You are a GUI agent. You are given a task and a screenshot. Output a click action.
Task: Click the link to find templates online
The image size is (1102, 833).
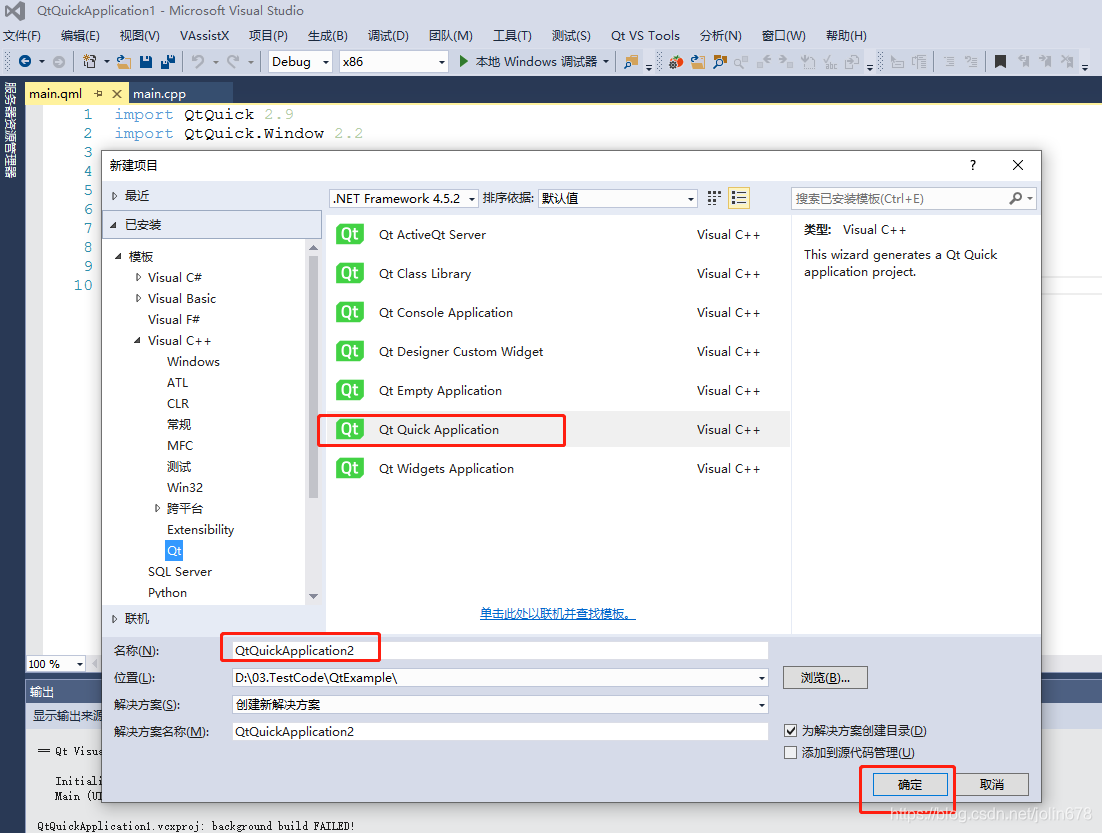(x=557, y=614)
